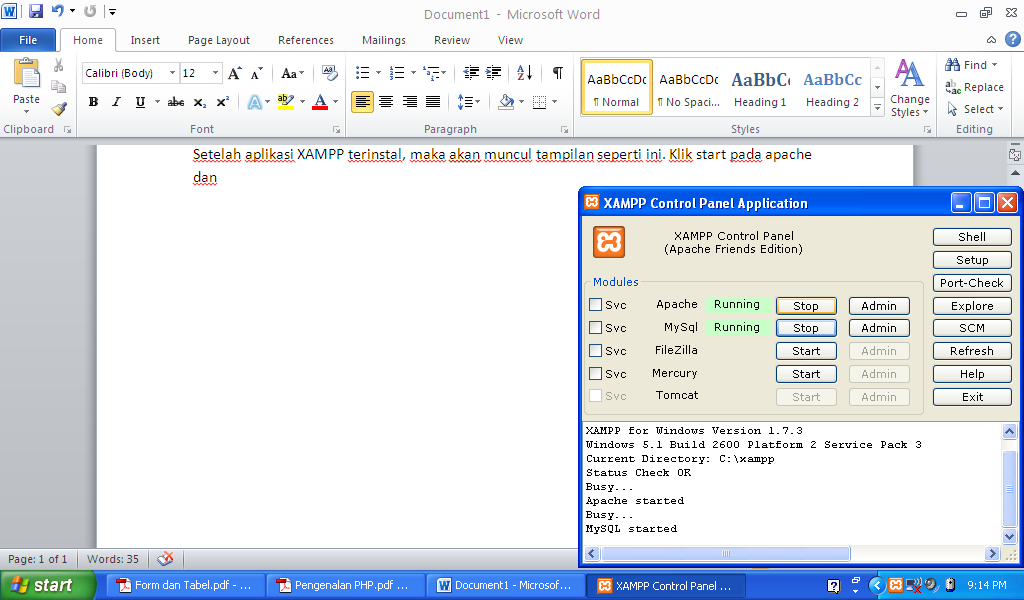Increase paragraph indent
The image size is (1024, 600).
494,72
